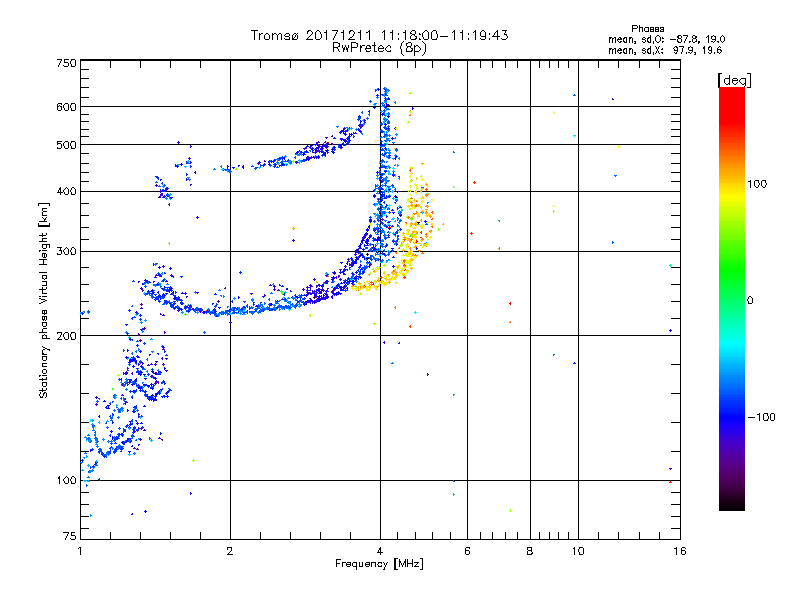Click the '[deg]' colorbar unit label
The width and height of the screenshot is (800, 600).
[734, 80]
